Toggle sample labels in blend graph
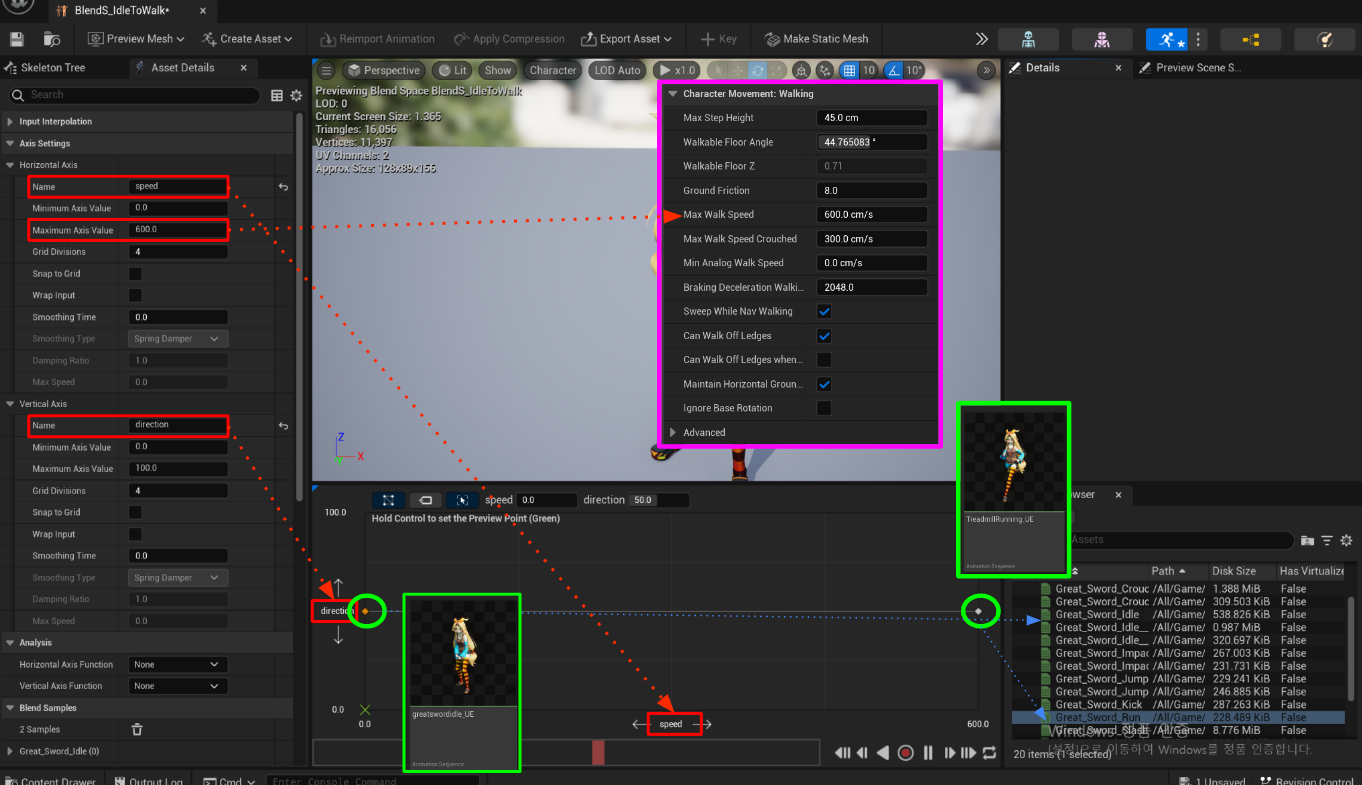This screenshot has width=1362, height=785. click(425, 500)
